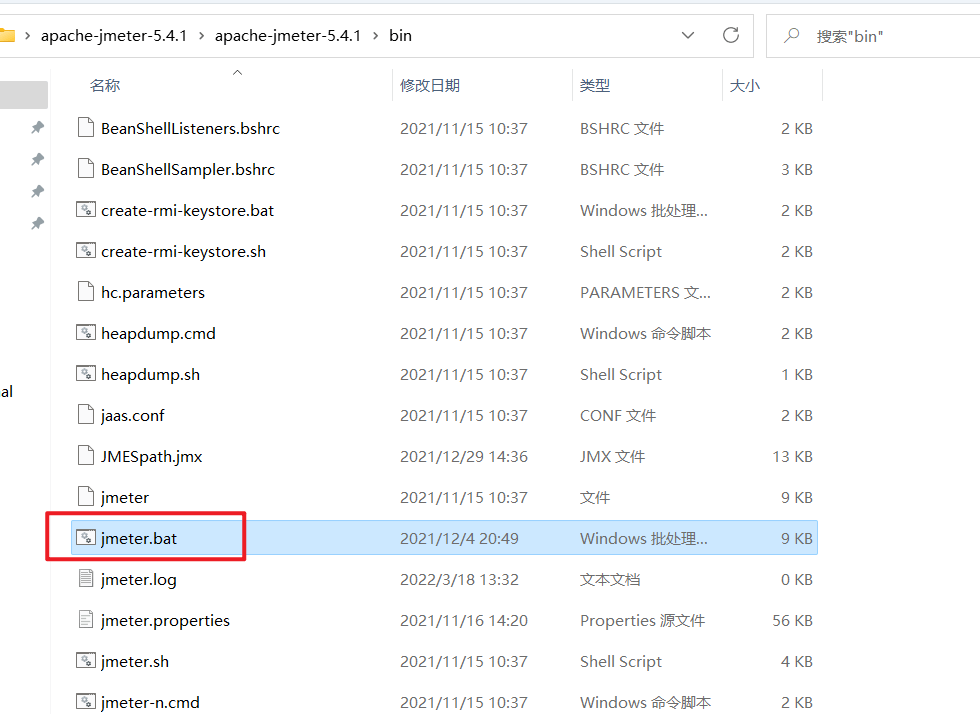Click the date 2022/3/18 13:32 of jmeter.log
The height and width of the screenshot is (714, 980).
point(459,580)
